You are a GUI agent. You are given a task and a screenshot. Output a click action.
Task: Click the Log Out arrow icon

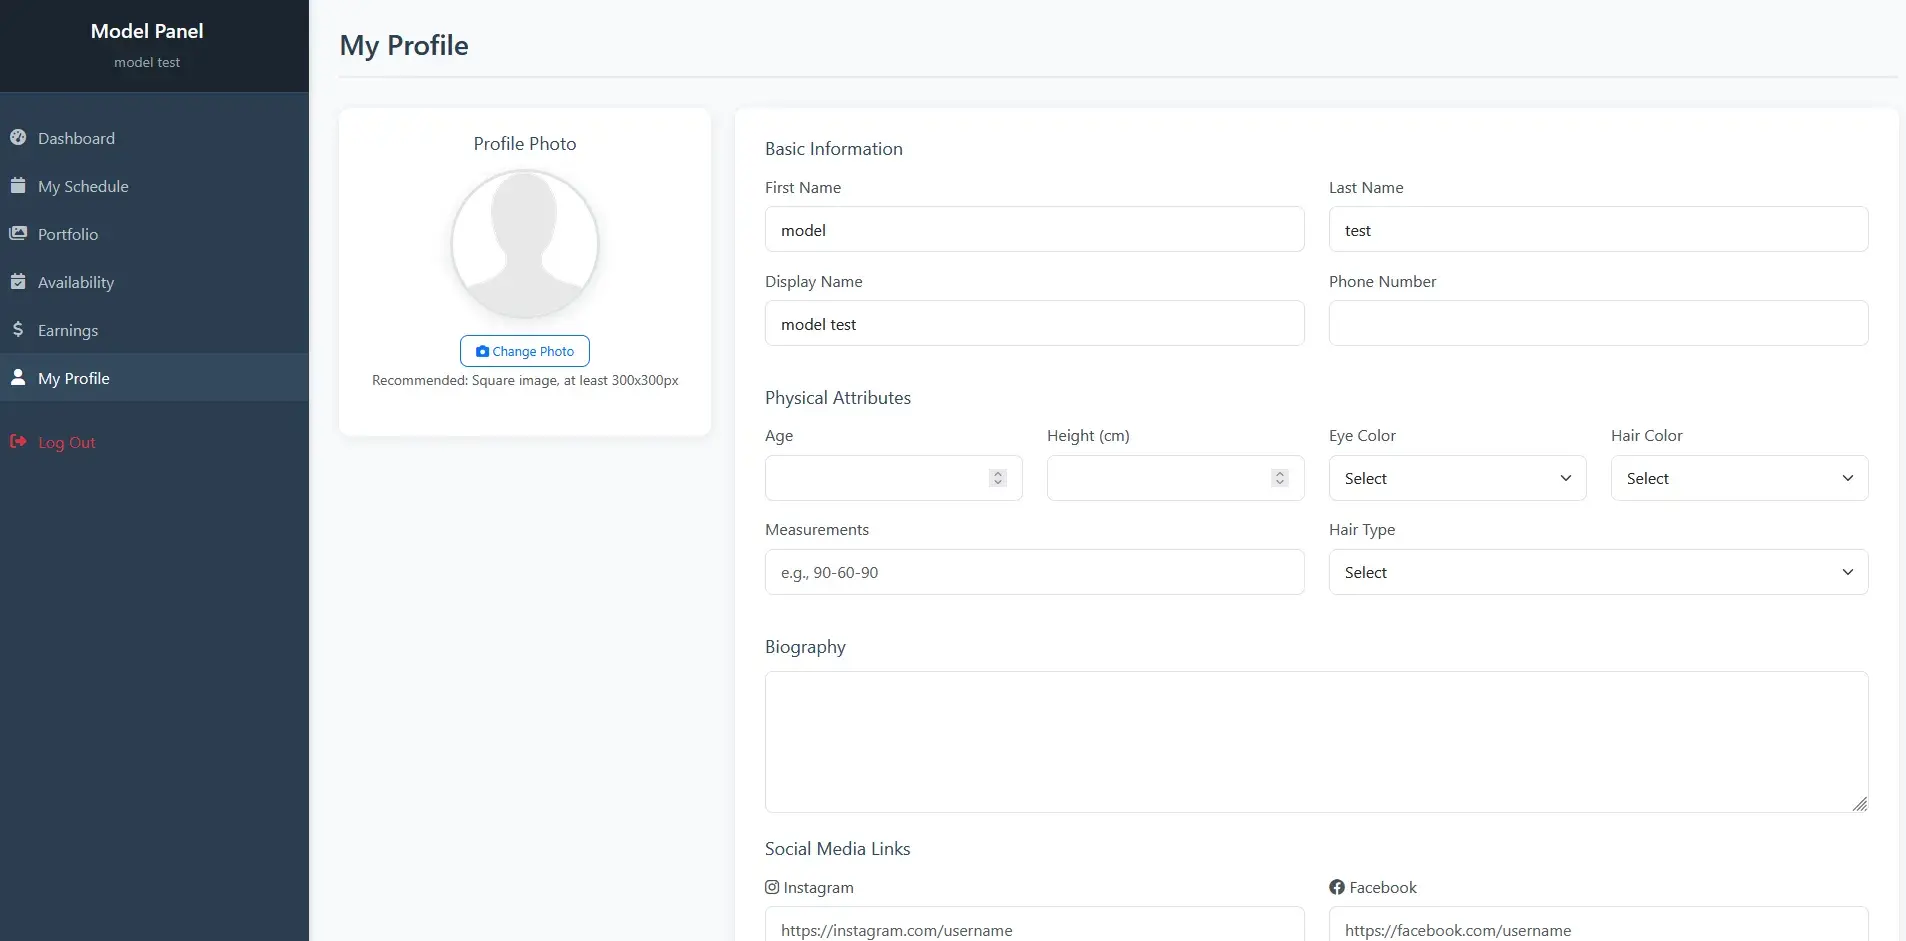coord(18,442)
